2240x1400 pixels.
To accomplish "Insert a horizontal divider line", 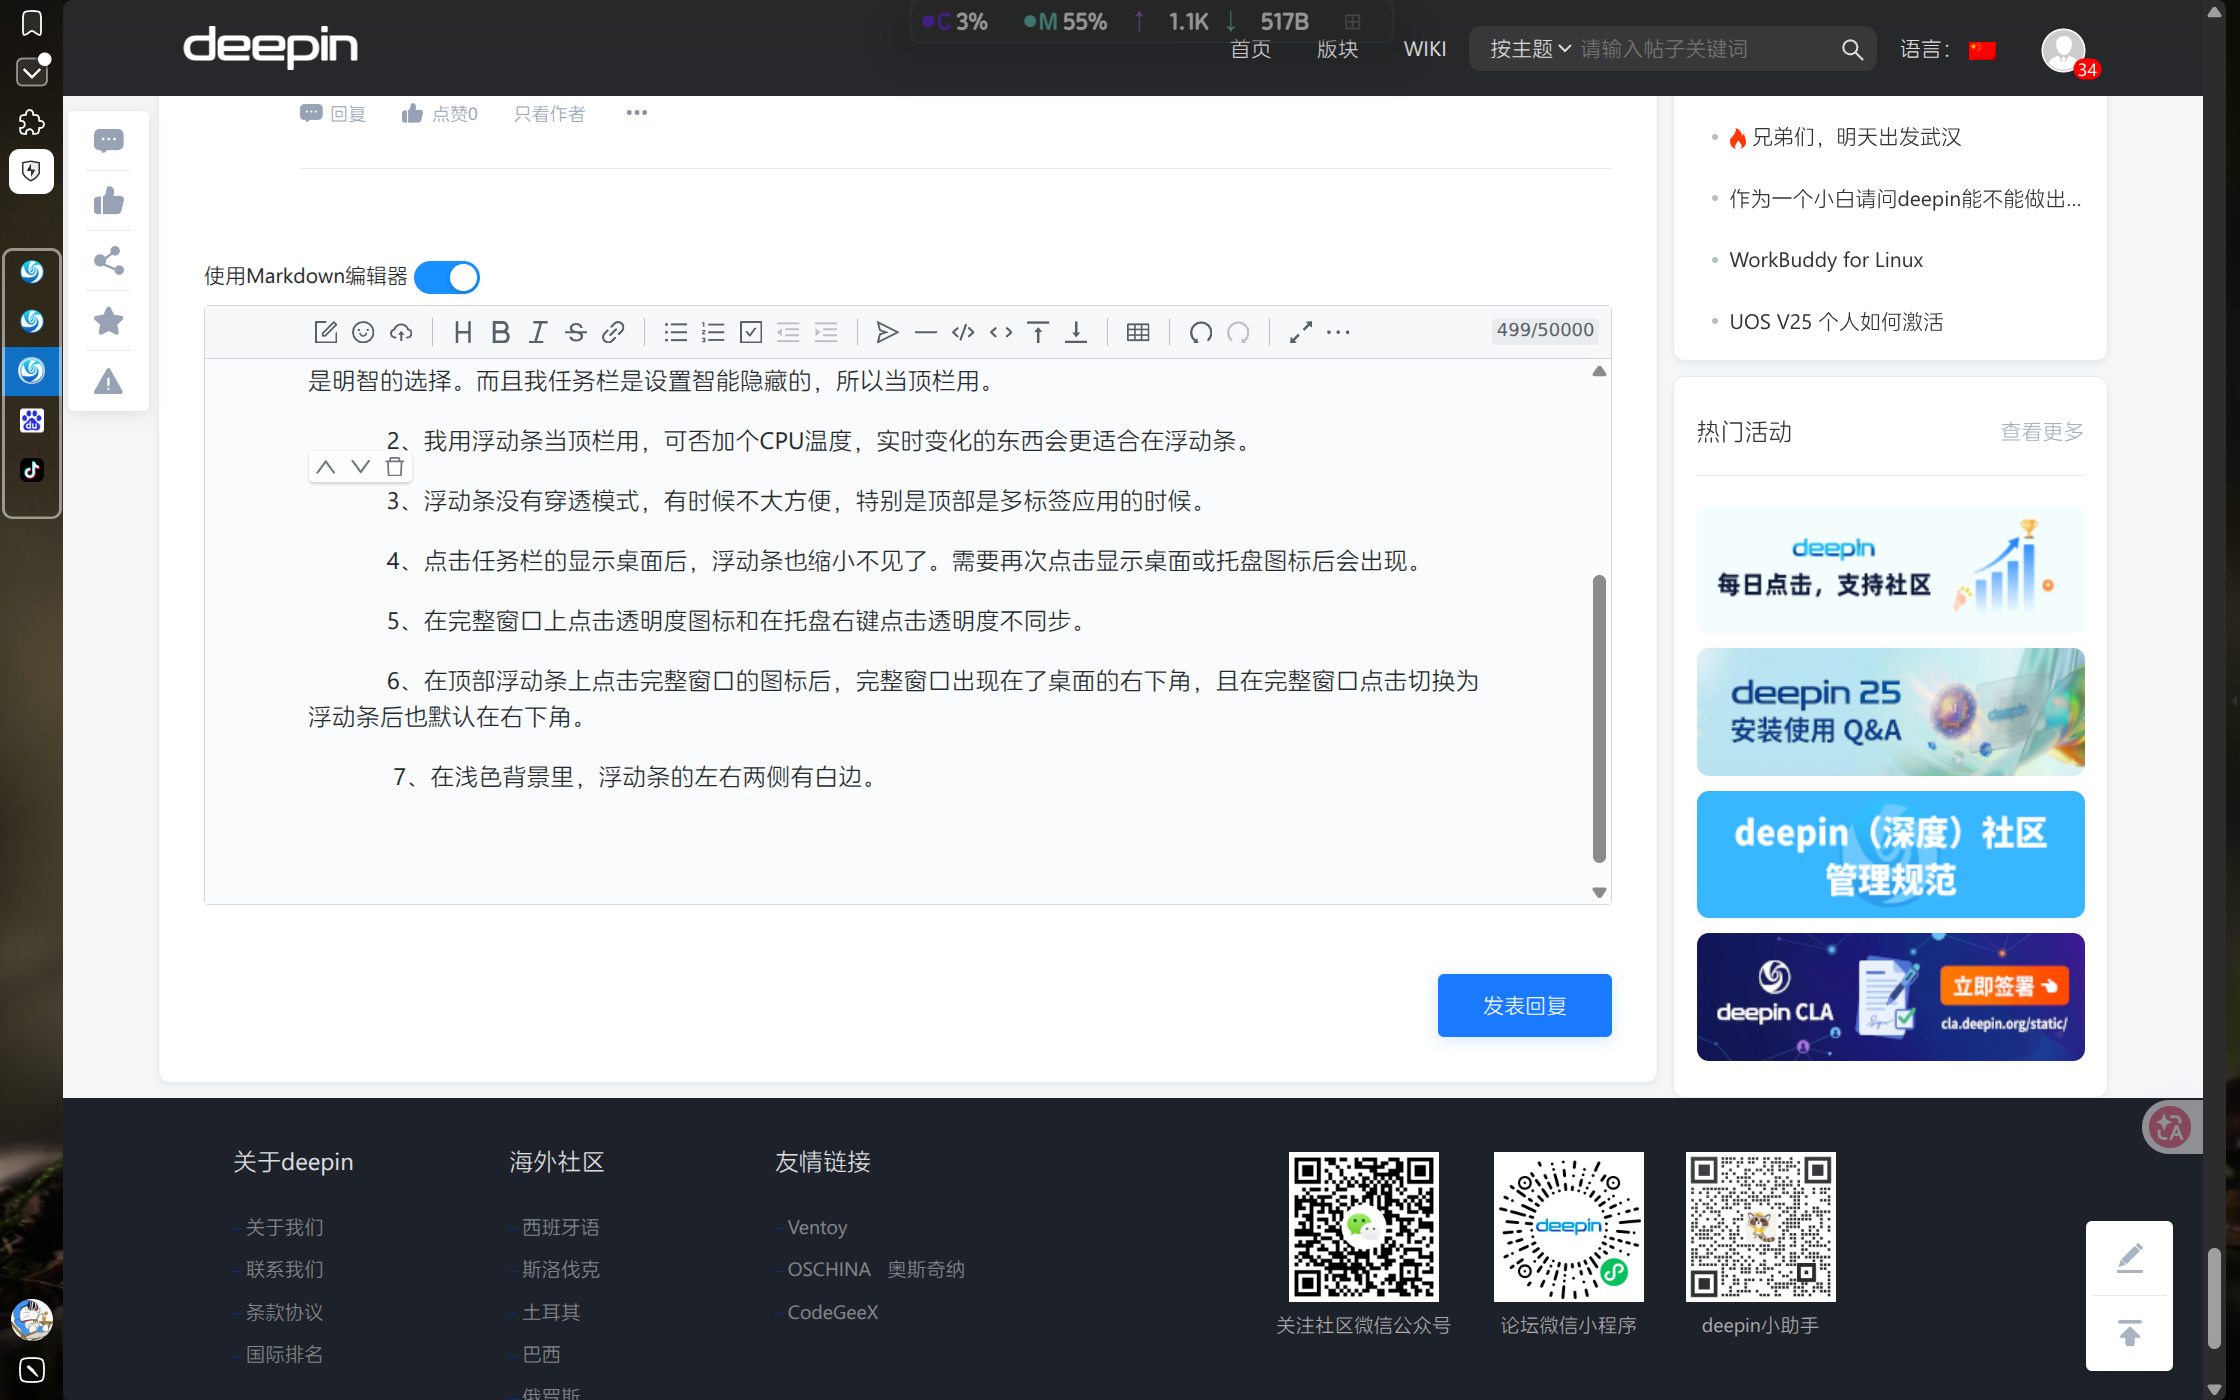I will click(926, 332).
